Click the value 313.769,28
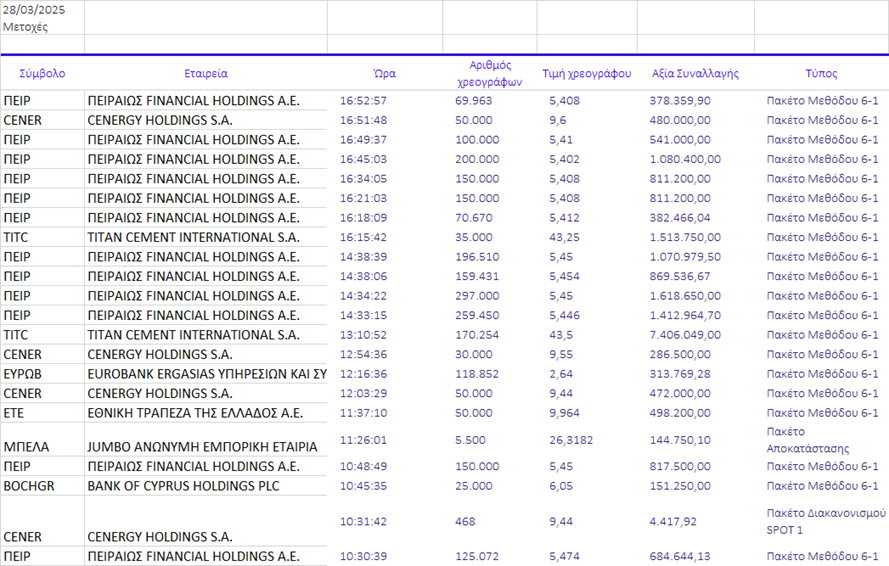889x566 pixels. coord(680,374)
